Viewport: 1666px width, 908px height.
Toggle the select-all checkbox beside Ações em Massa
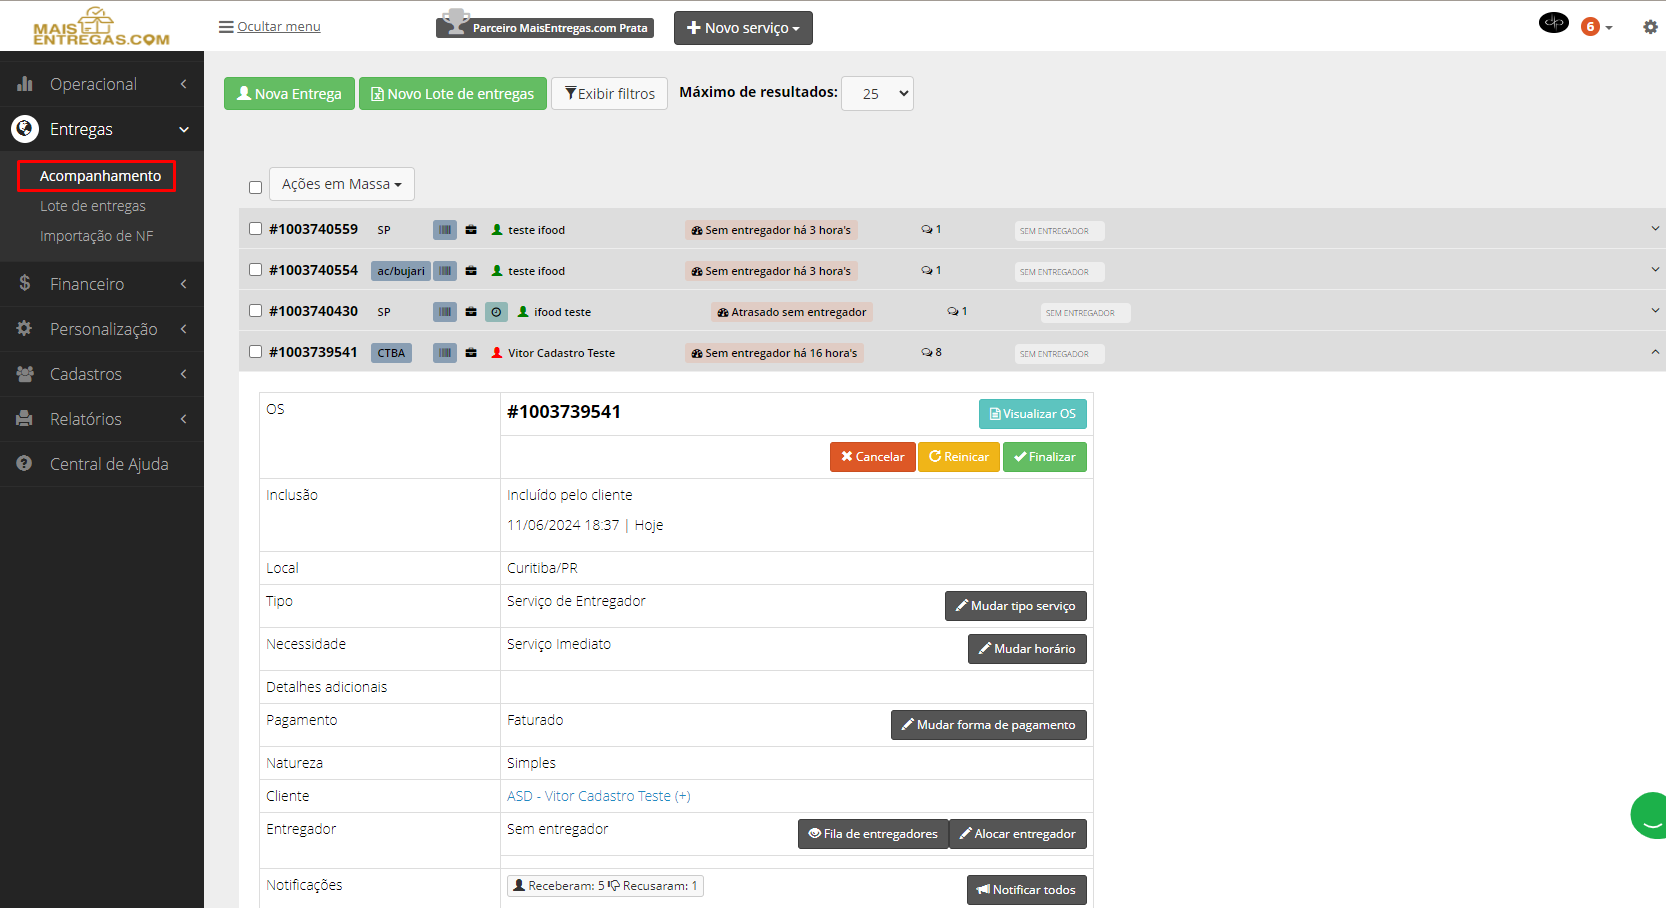[255, 187]
